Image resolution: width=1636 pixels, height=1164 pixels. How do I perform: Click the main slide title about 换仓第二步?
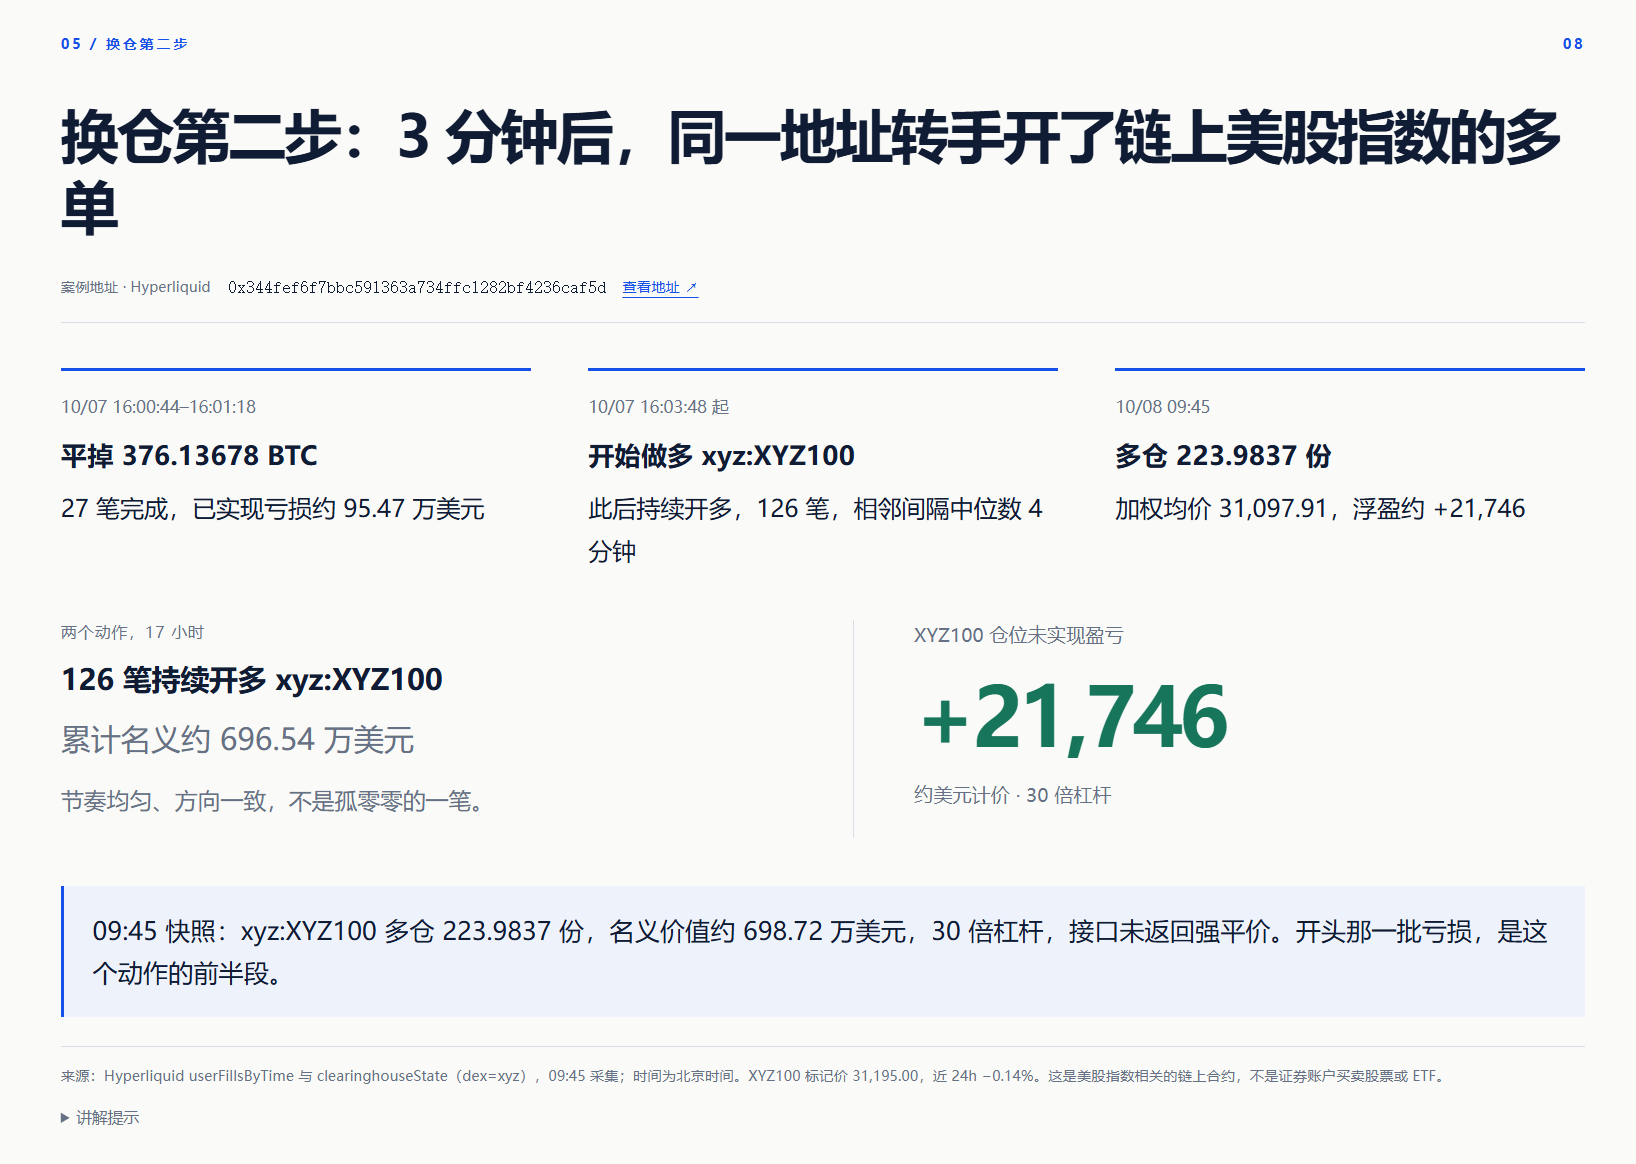pos(811,172)
